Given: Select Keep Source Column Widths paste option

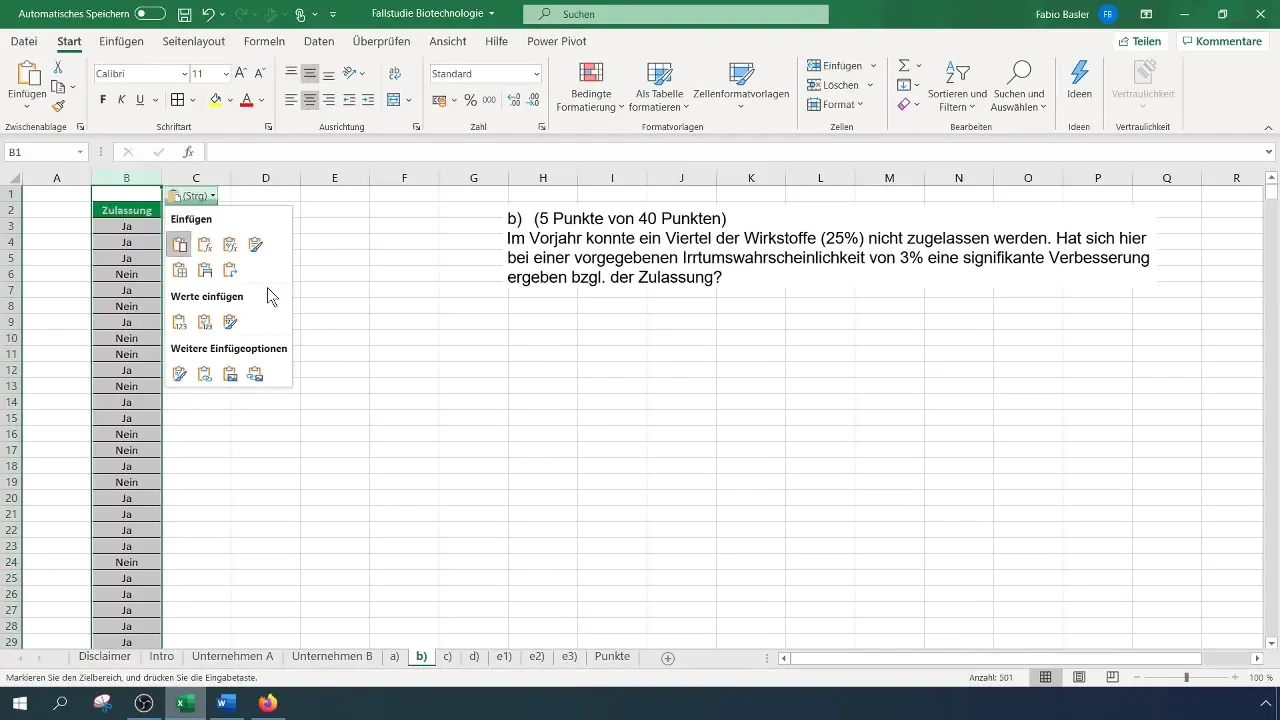Looking at the screenshot, I should click(x=205, y=270).
